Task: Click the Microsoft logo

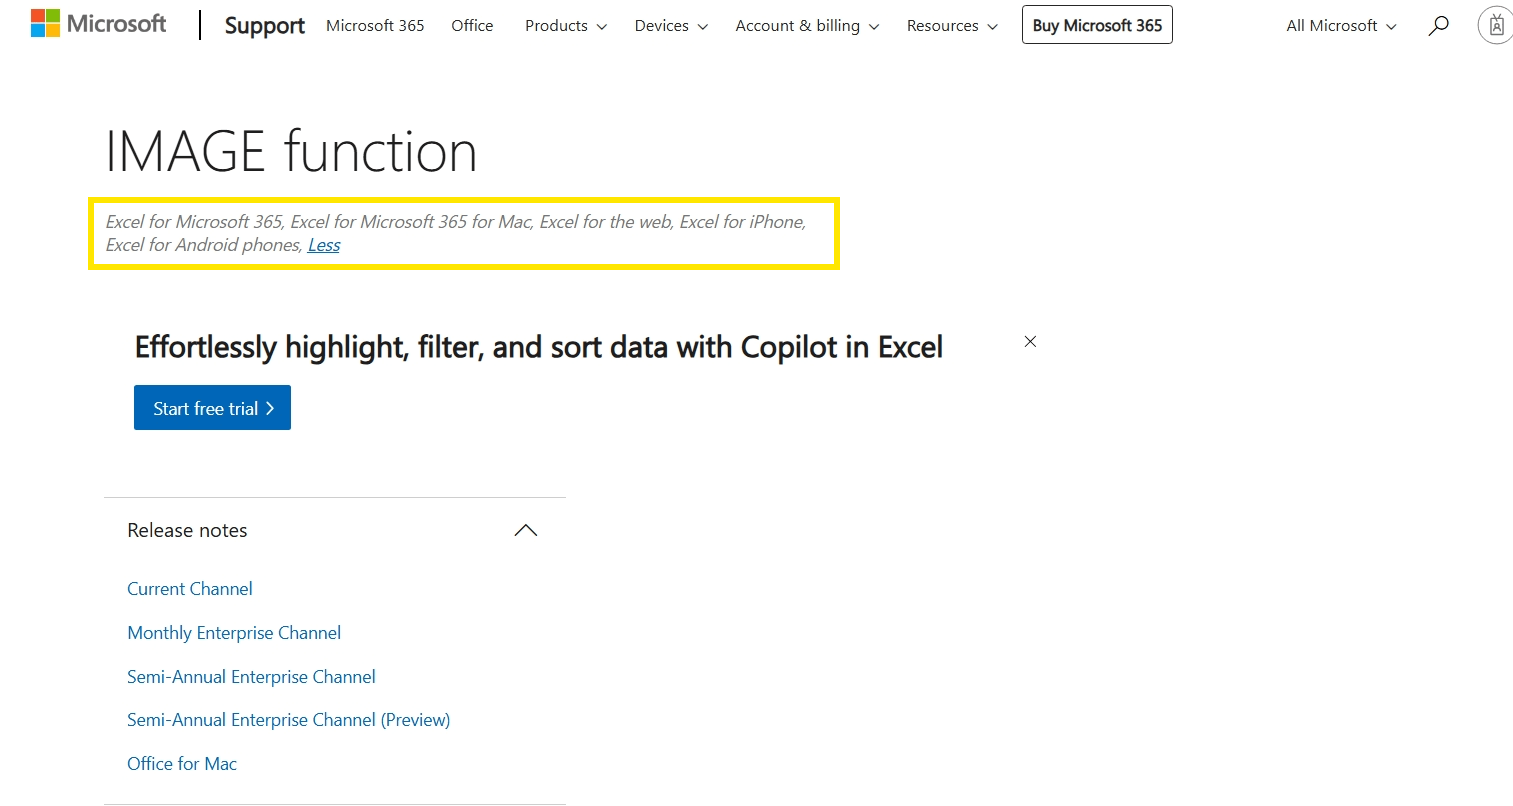Action: (99, 24)
